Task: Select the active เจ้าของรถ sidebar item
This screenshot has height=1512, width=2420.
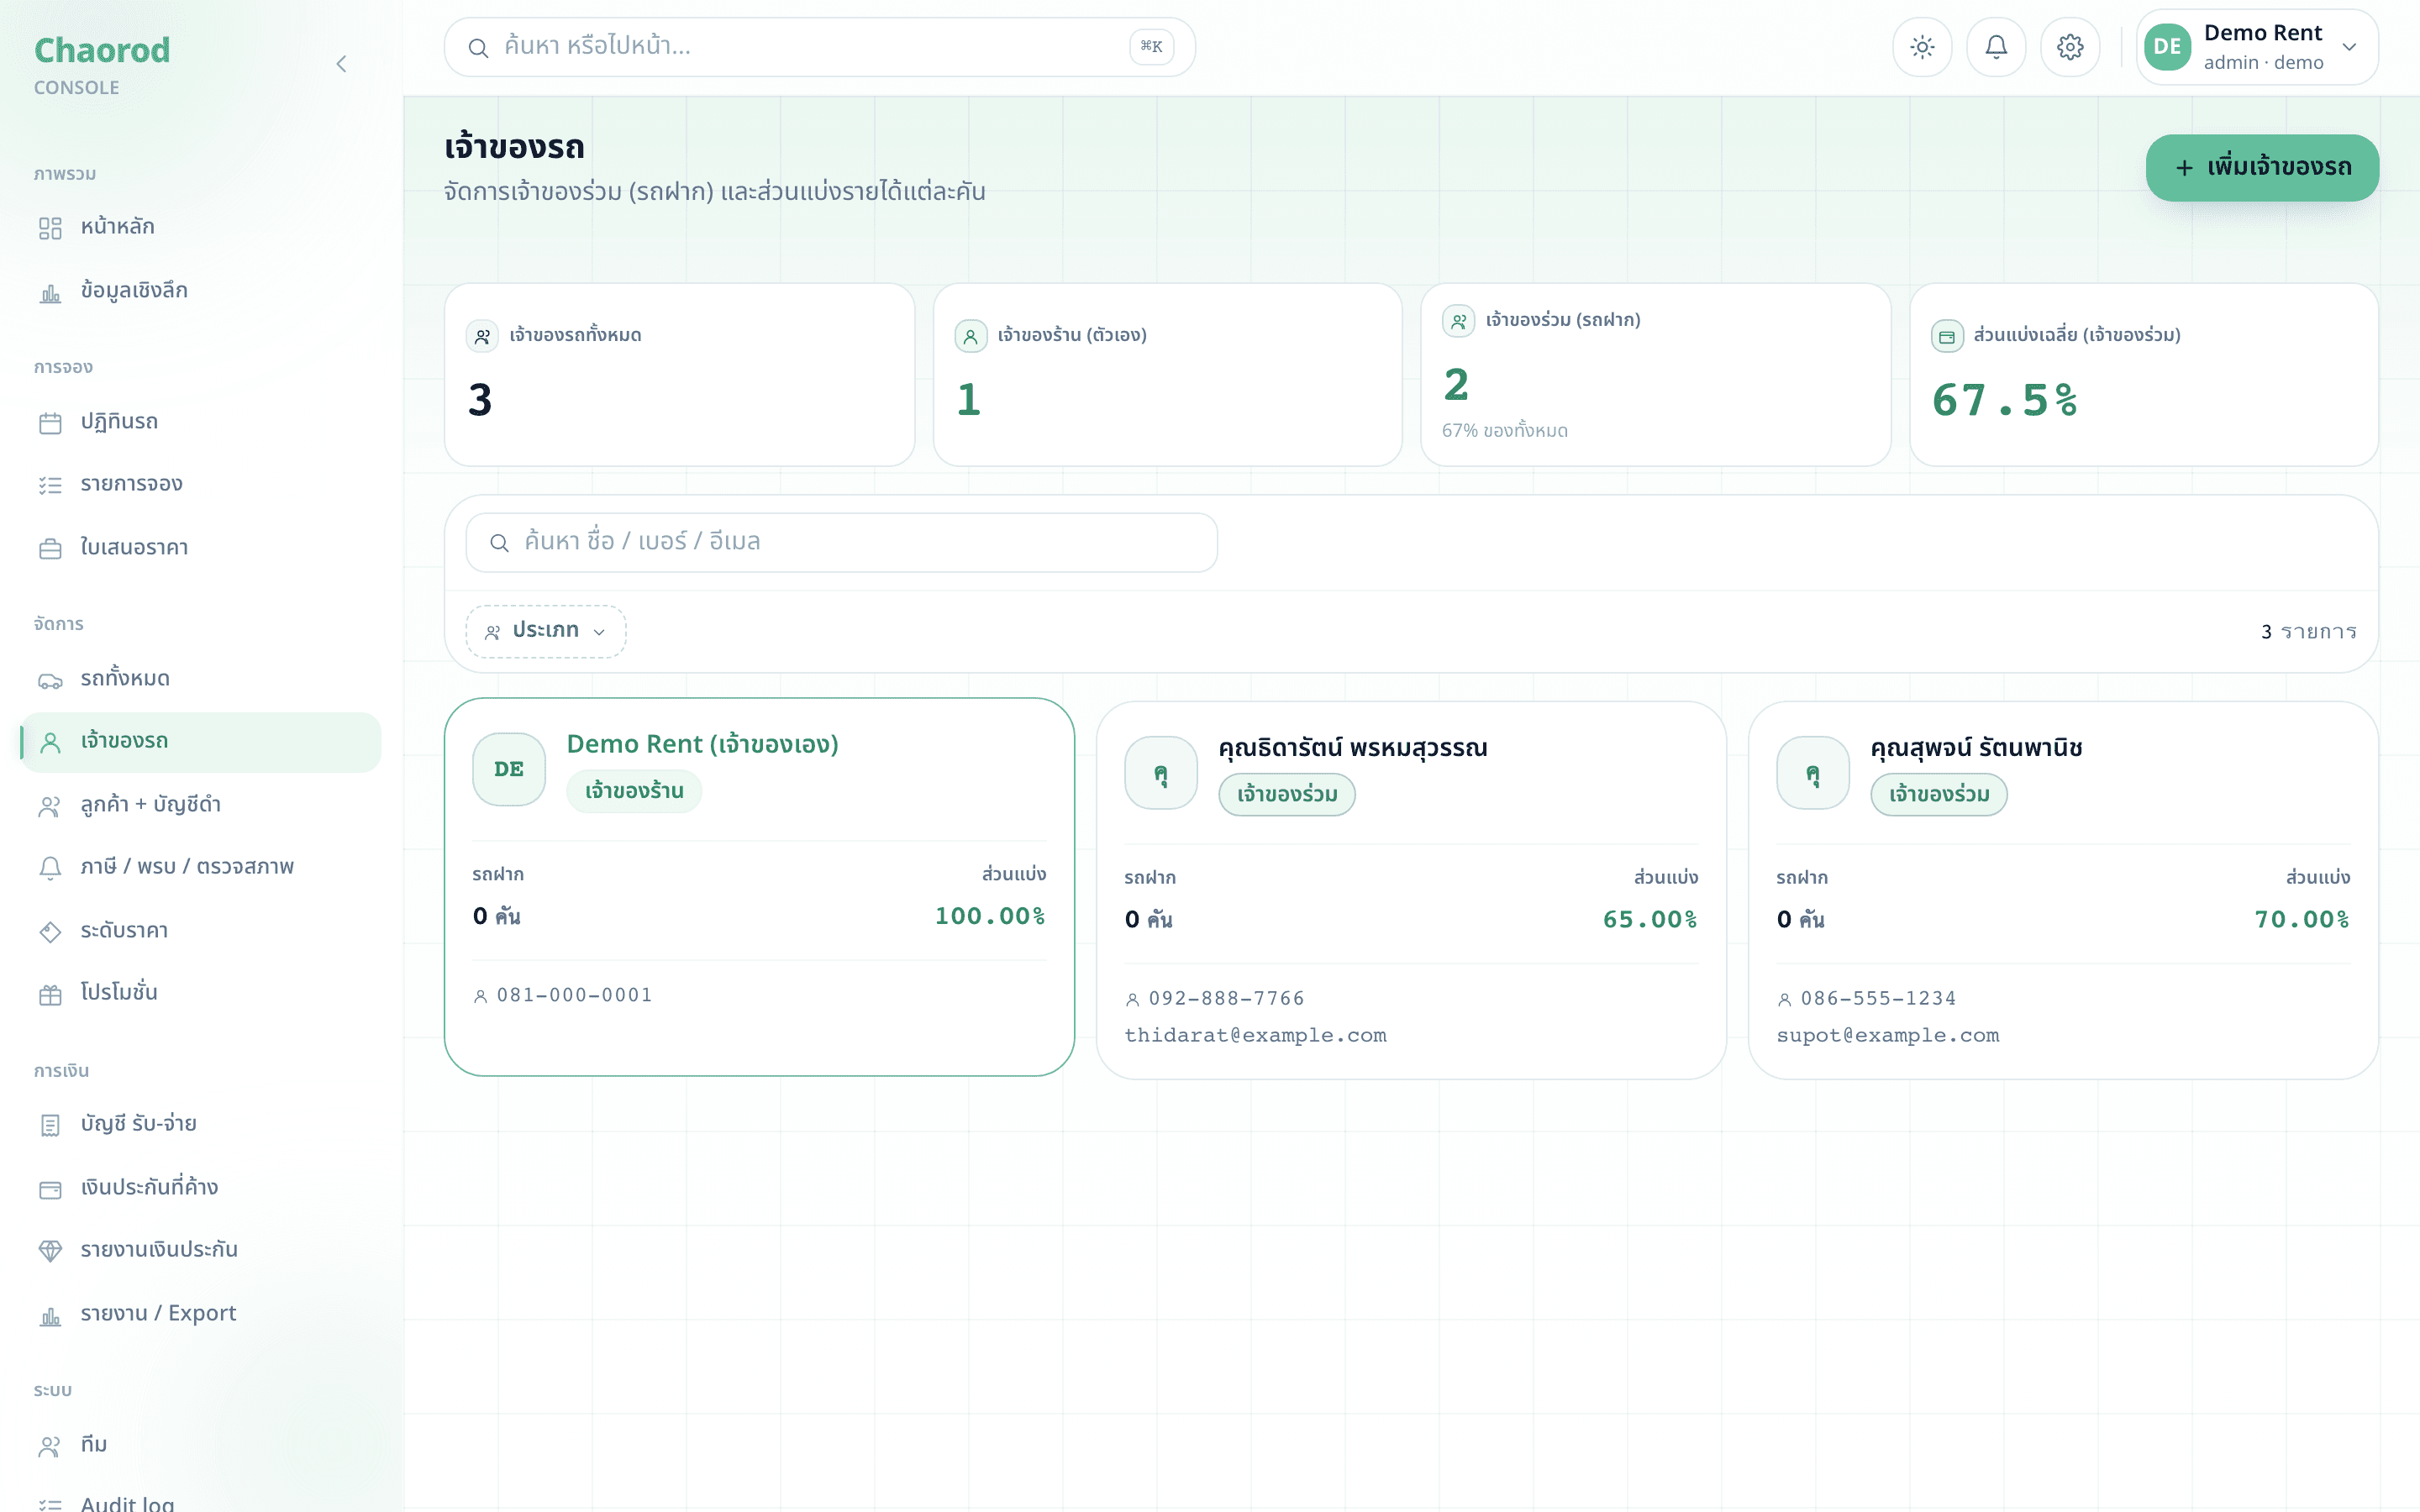Action: [200, 742]
